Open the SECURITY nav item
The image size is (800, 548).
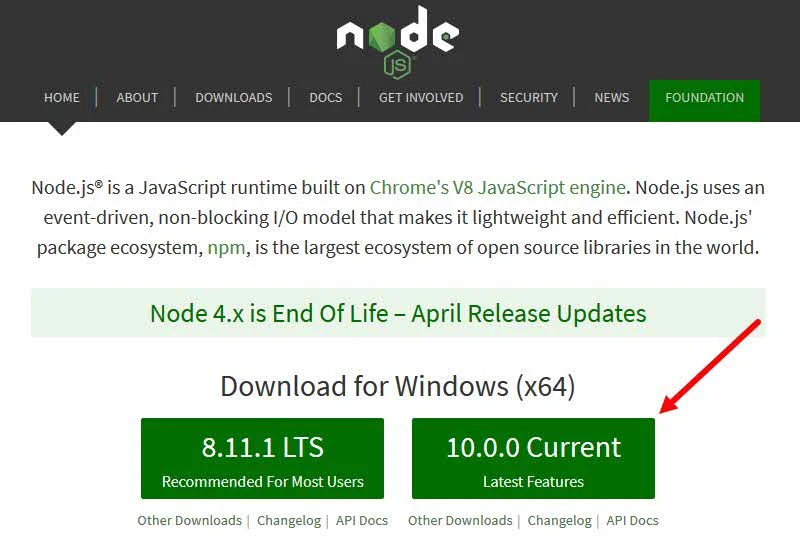[529, 97]
